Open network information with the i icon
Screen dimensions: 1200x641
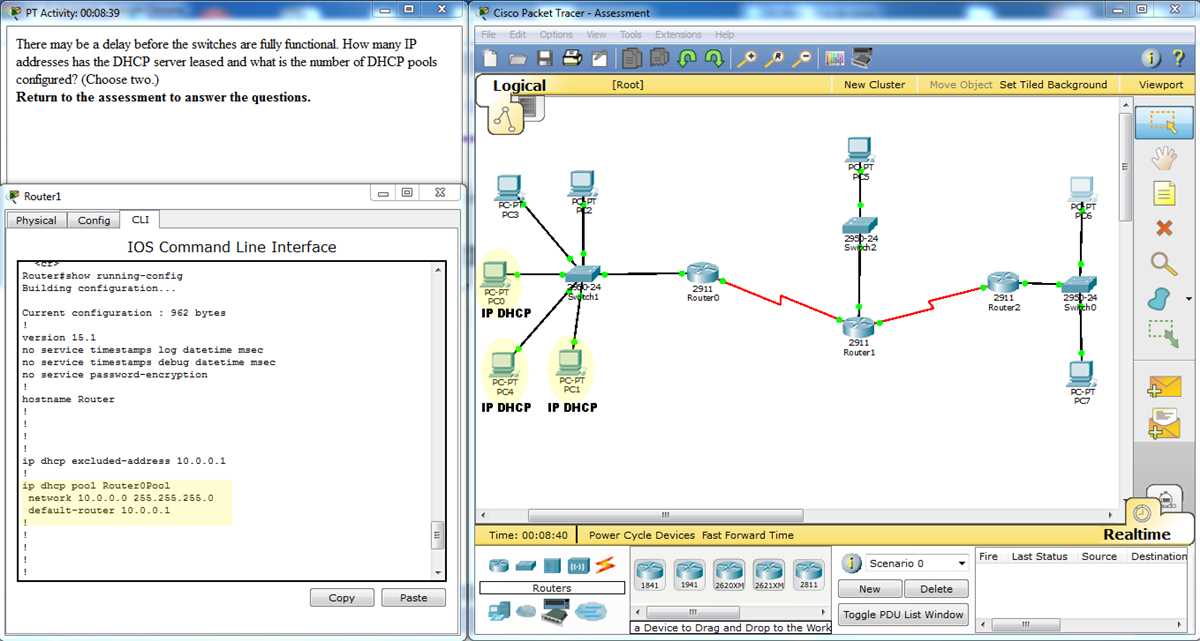pos(1151,59)
